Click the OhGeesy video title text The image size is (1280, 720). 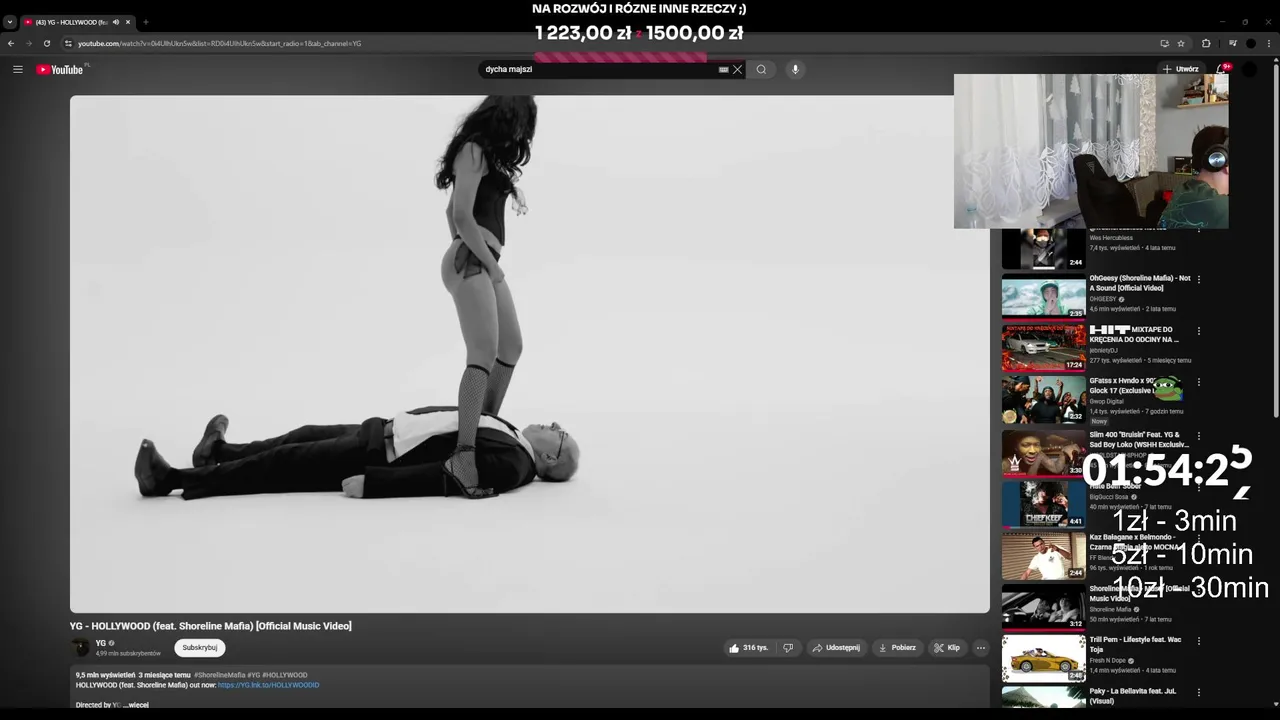point(1140,283)
